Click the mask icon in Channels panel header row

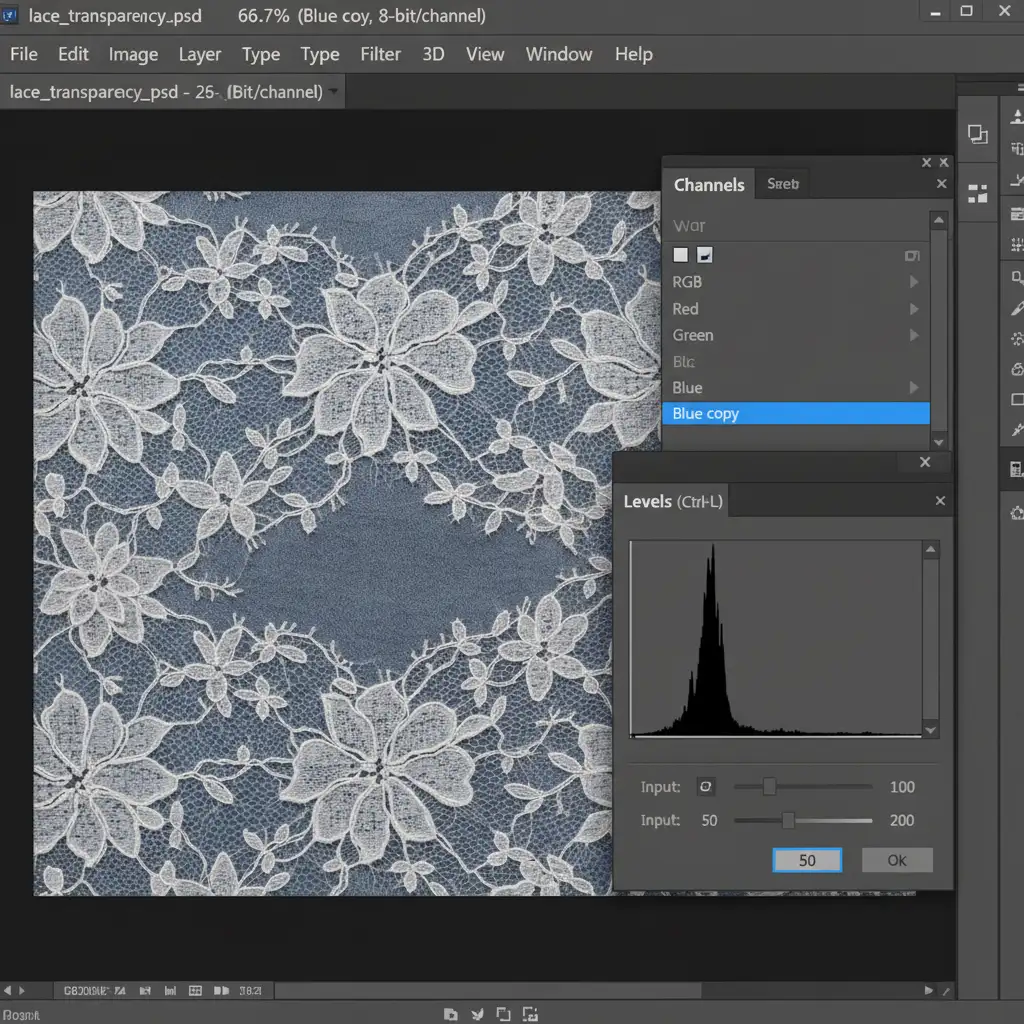(x=910, y=256)
